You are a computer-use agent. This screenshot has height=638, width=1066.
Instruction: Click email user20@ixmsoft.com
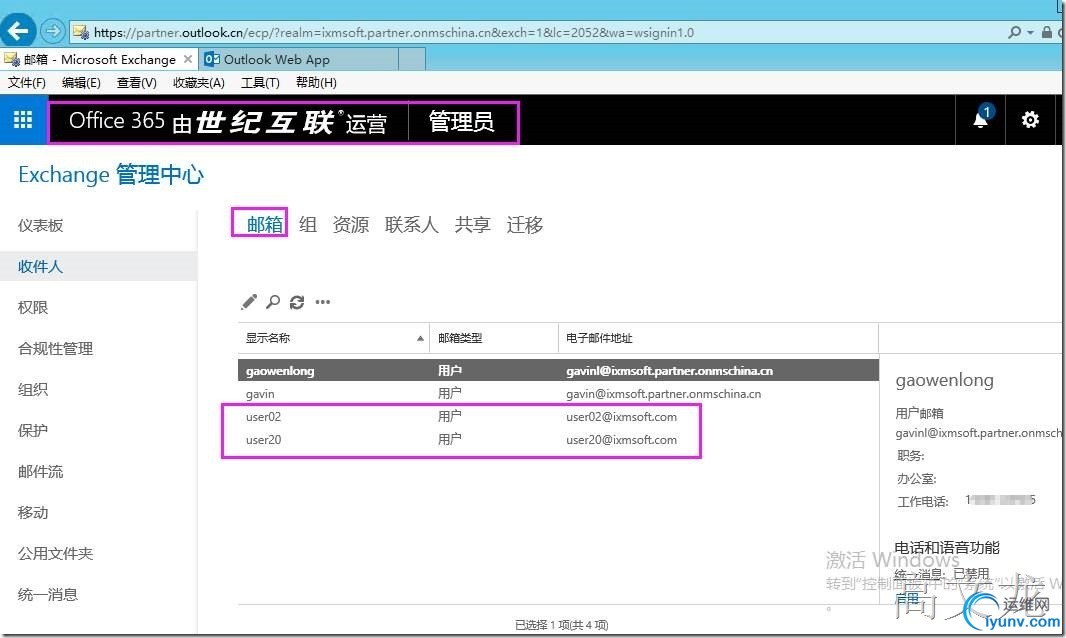pos(621,440)
